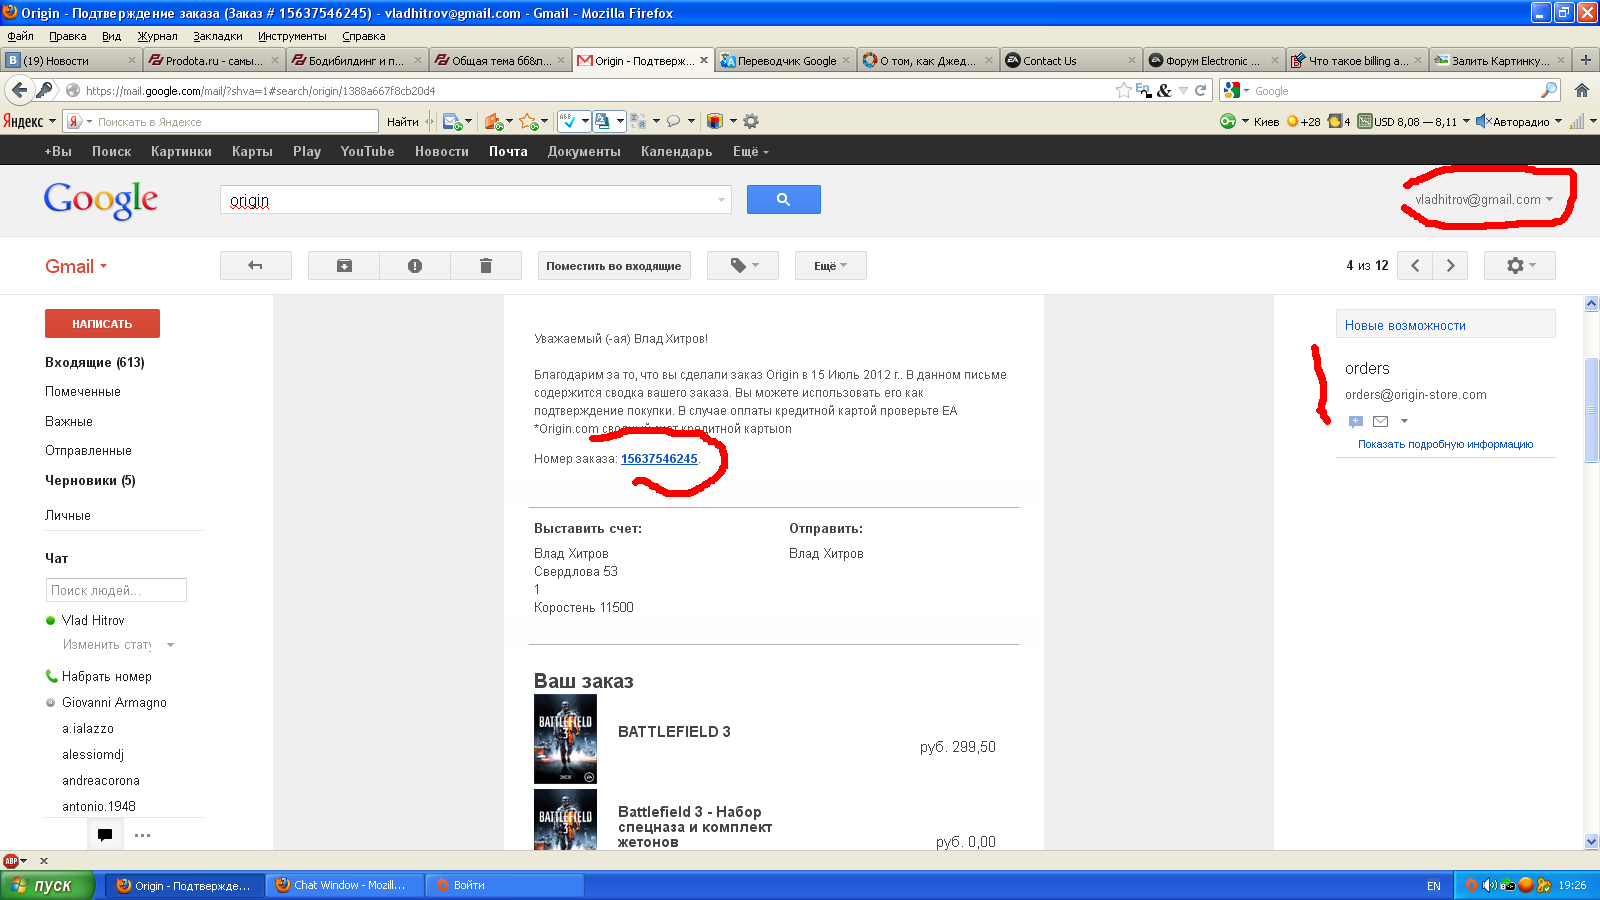Switch to the Contact Us tab
Image resolution: width=1600 pixels, height=900 pixels.
coord(1071,60)
